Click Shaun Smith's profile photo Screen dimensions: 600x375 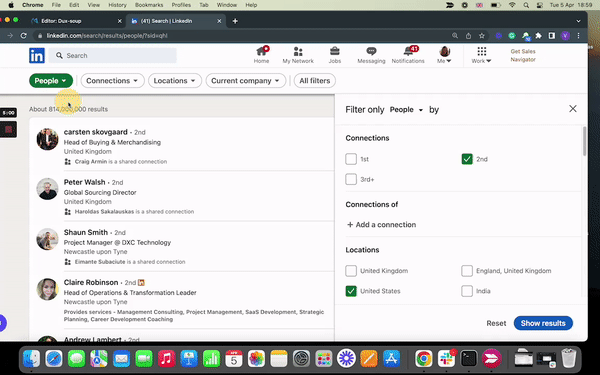click(x=47, y=239)
